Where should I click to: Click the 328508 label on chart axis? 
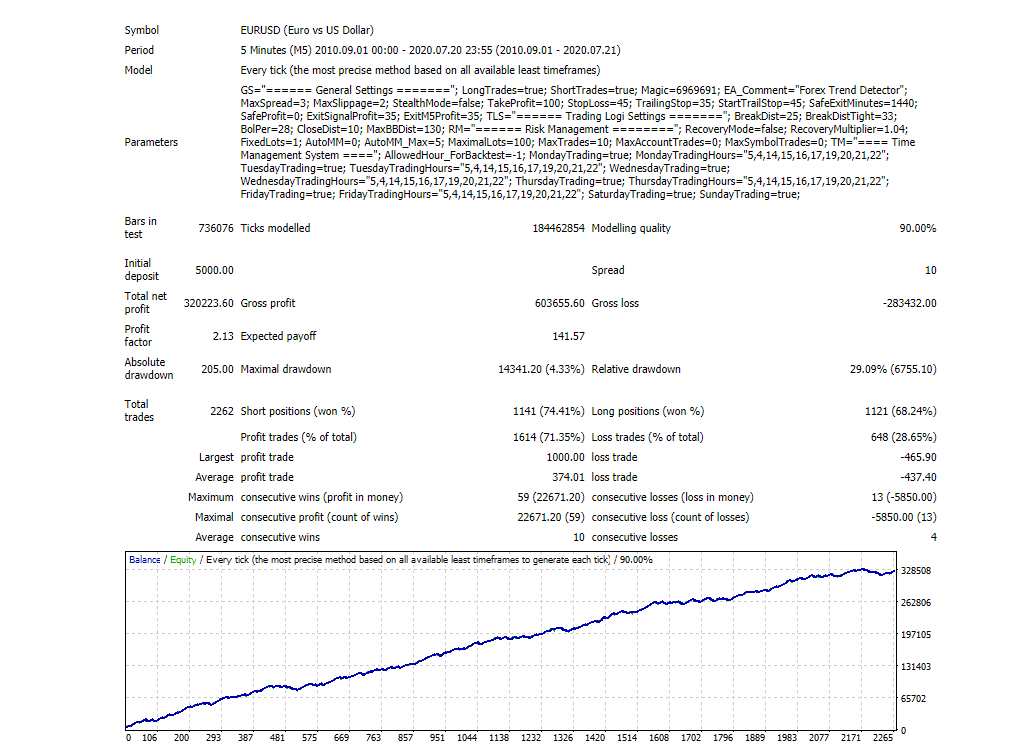[918, 571]
